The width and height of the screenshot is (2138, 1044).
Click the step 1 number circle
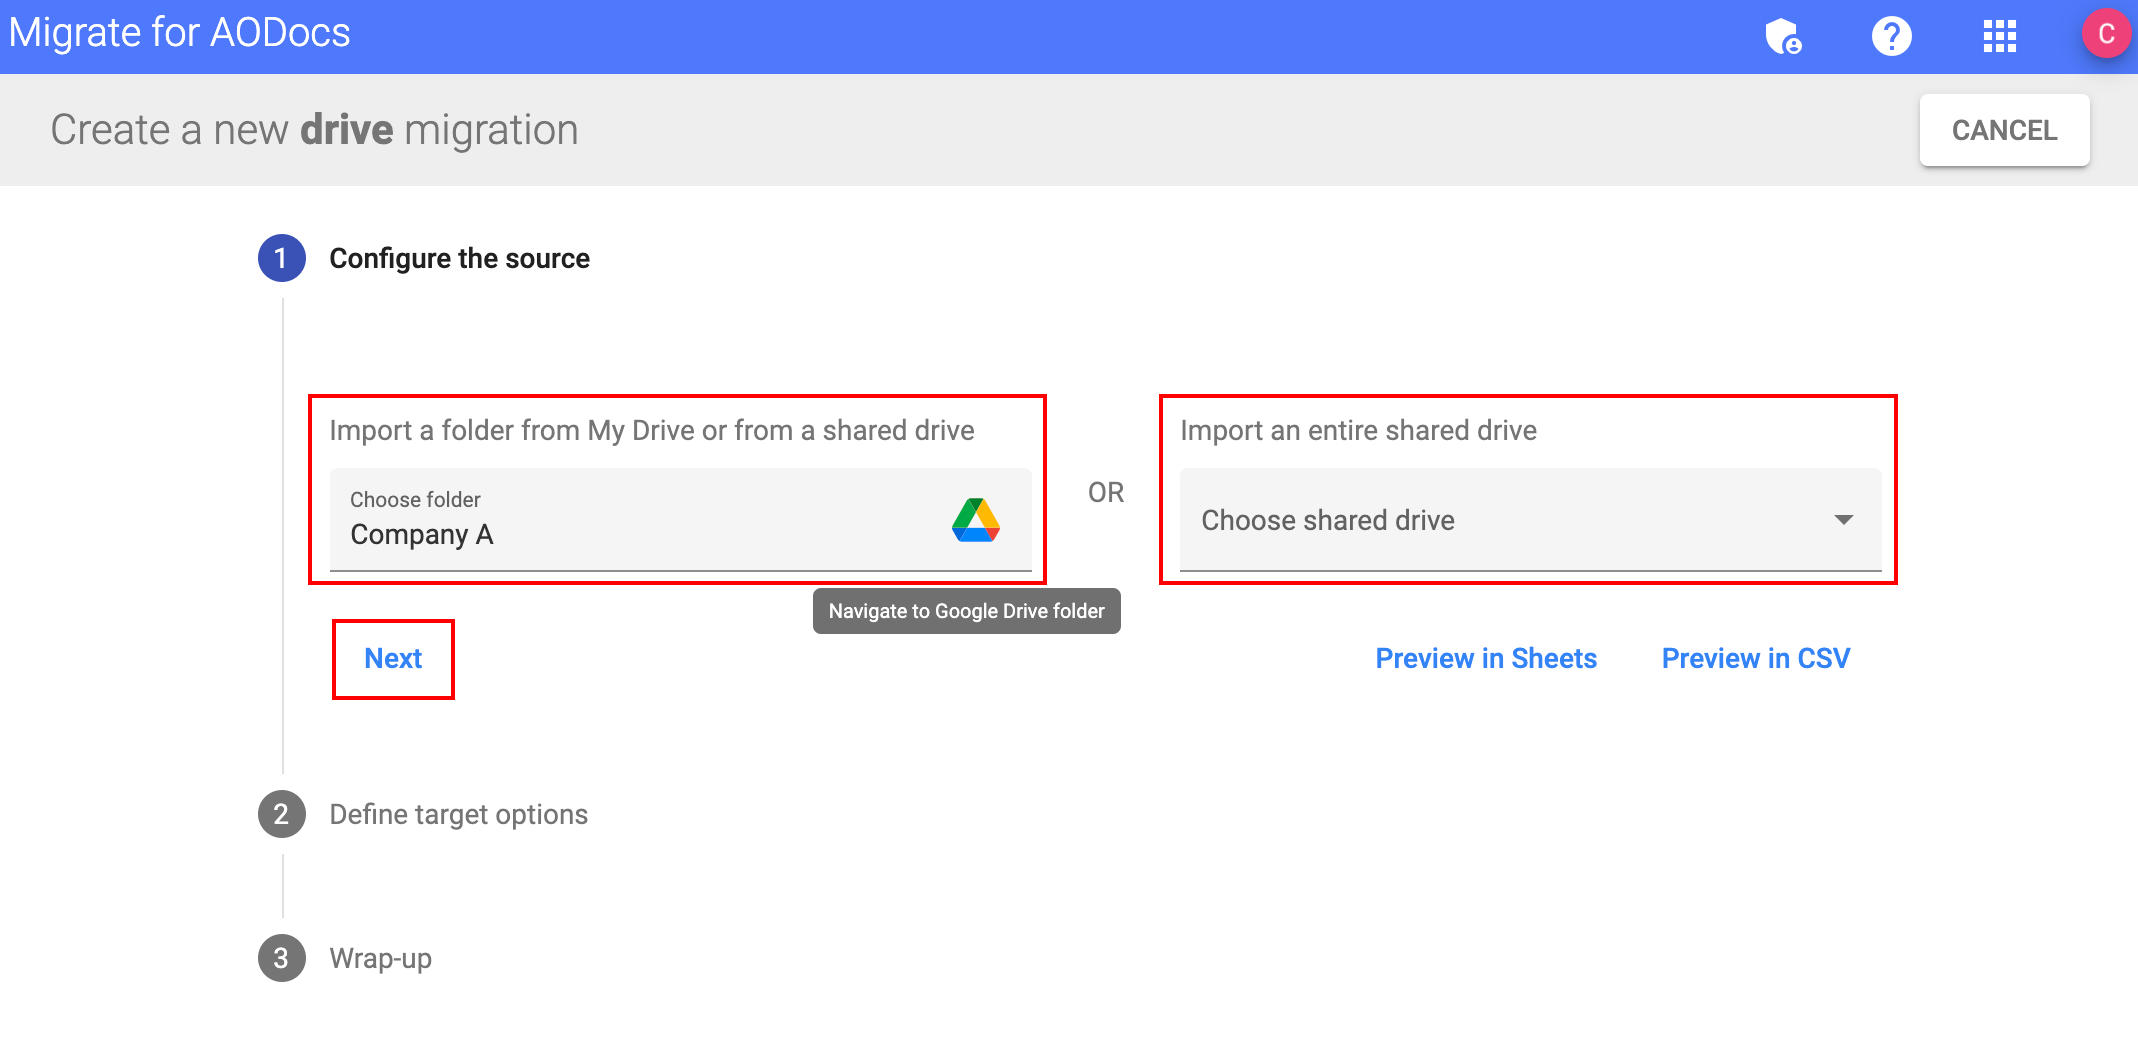tap(281, 258)
